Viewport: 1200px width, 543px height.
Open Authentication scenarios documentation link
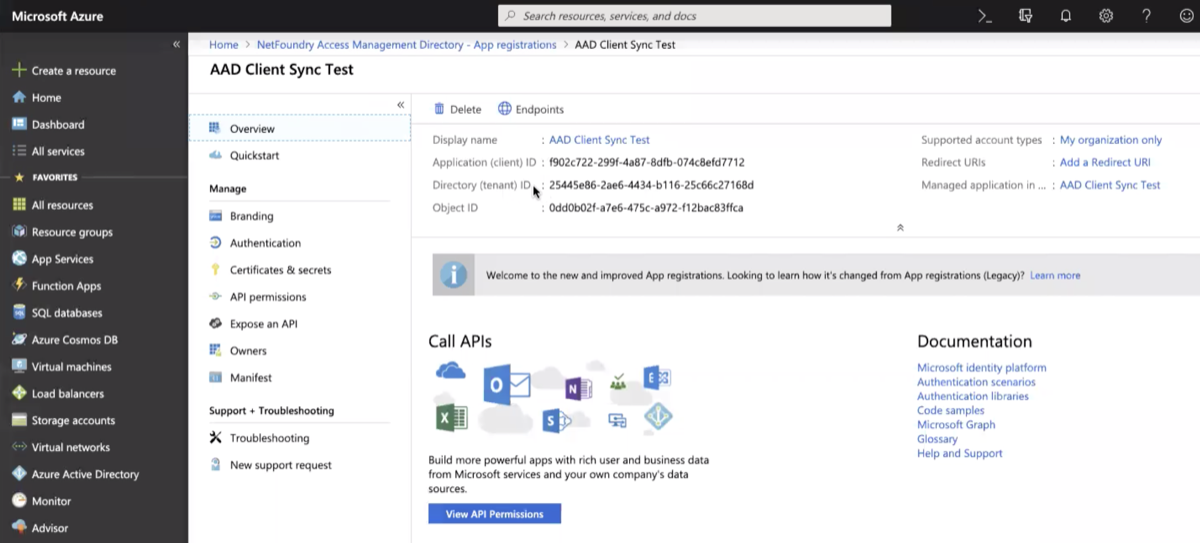[x=976, y=382]
